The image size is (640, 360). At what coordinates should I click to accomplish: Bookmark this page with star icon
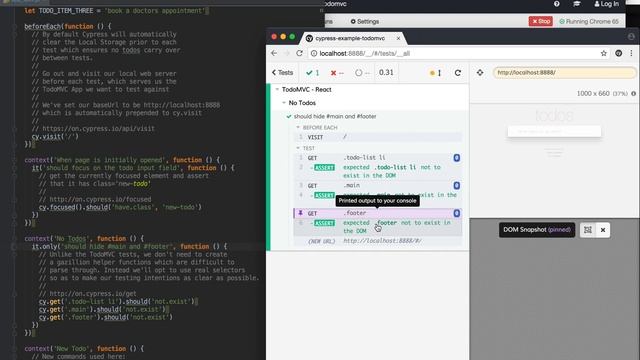coord(604,53)
